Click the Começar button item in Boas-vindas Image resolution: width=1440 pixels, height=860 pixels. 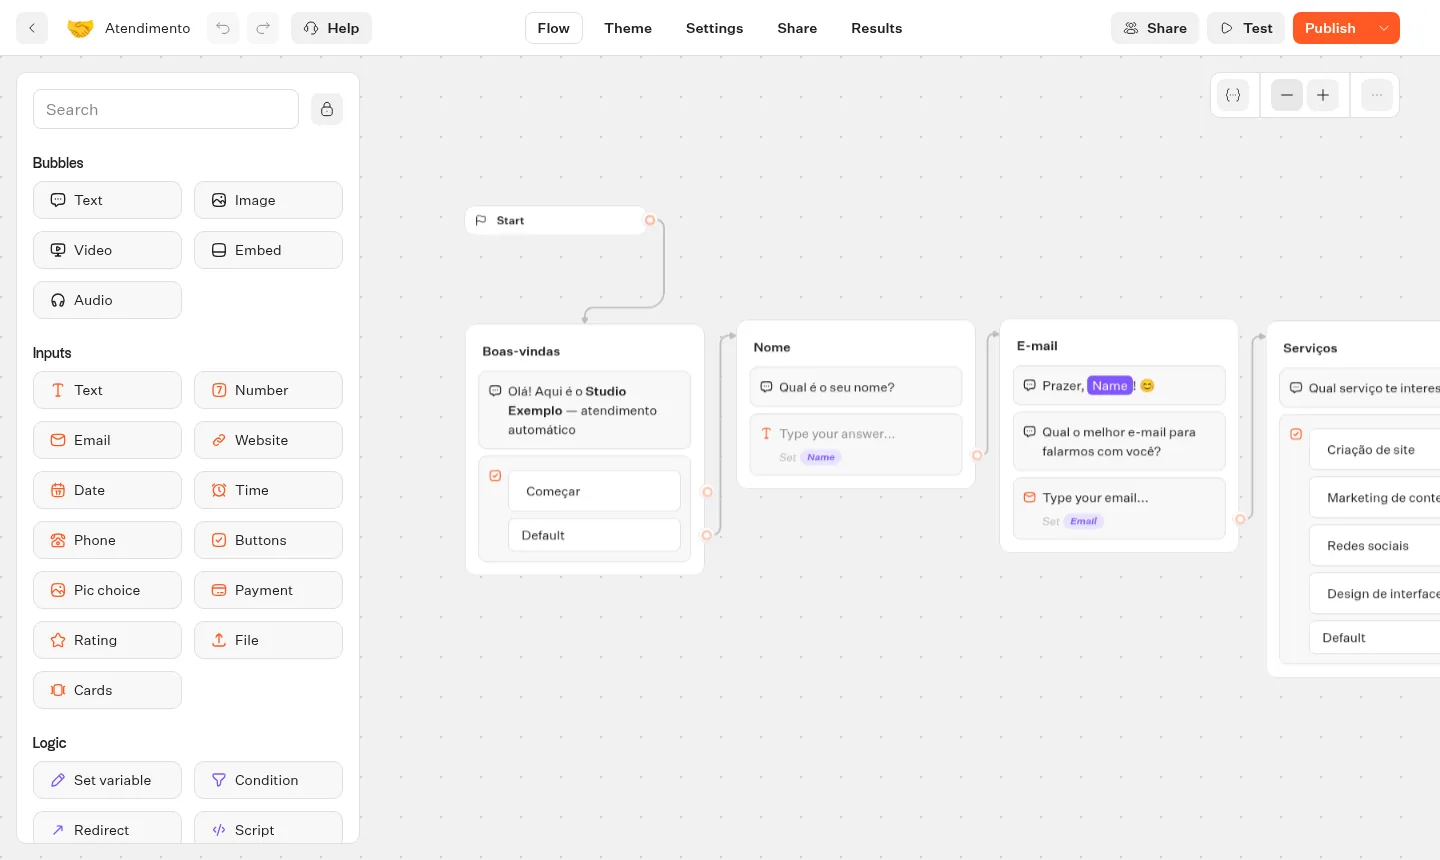pos(594,491)
